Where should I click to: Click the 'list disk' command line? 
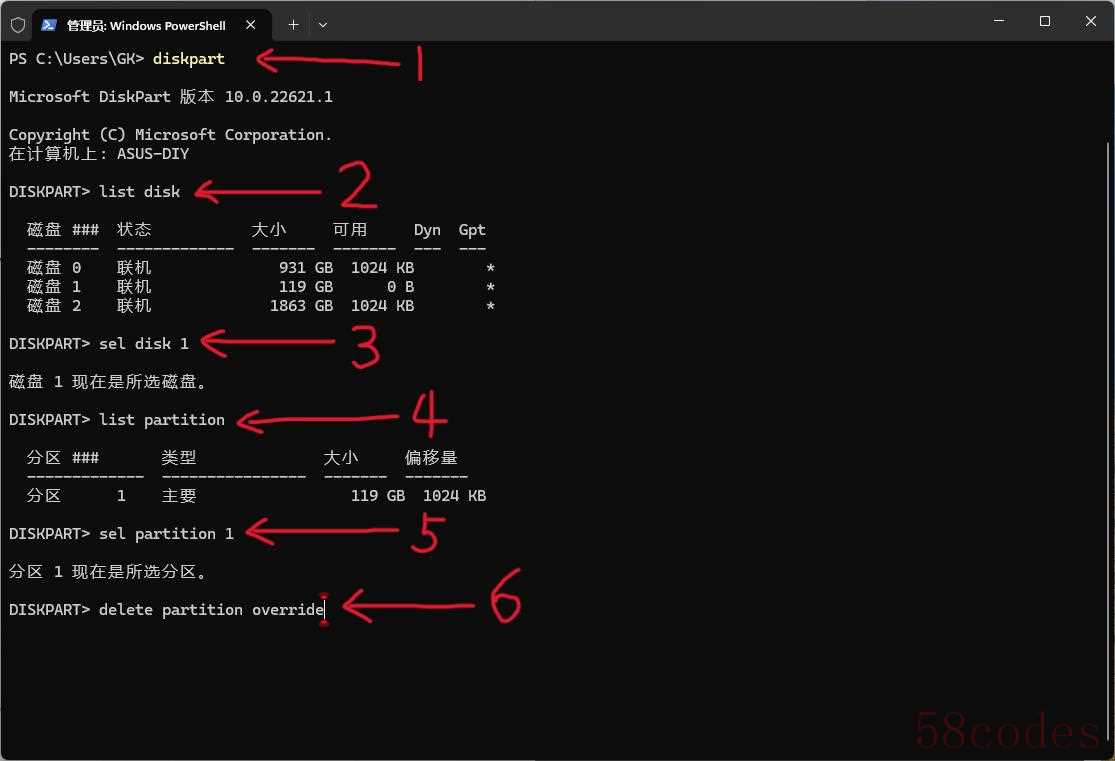(139, 192)
